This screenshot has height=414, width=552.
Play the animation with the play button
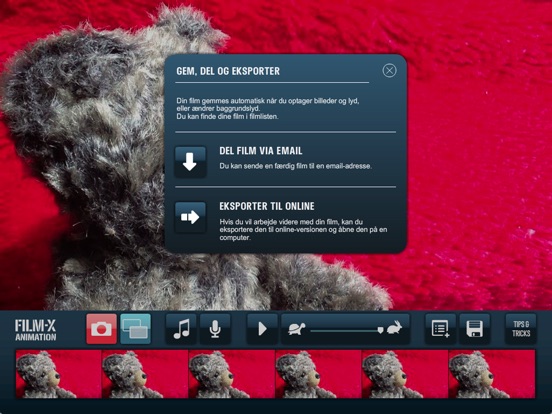[262, 329]
